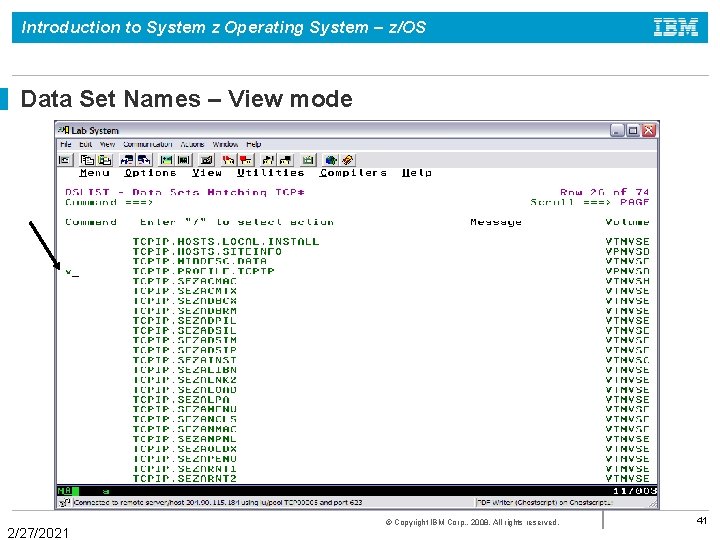Open the View menu in the window menu bar

[107, 144]
